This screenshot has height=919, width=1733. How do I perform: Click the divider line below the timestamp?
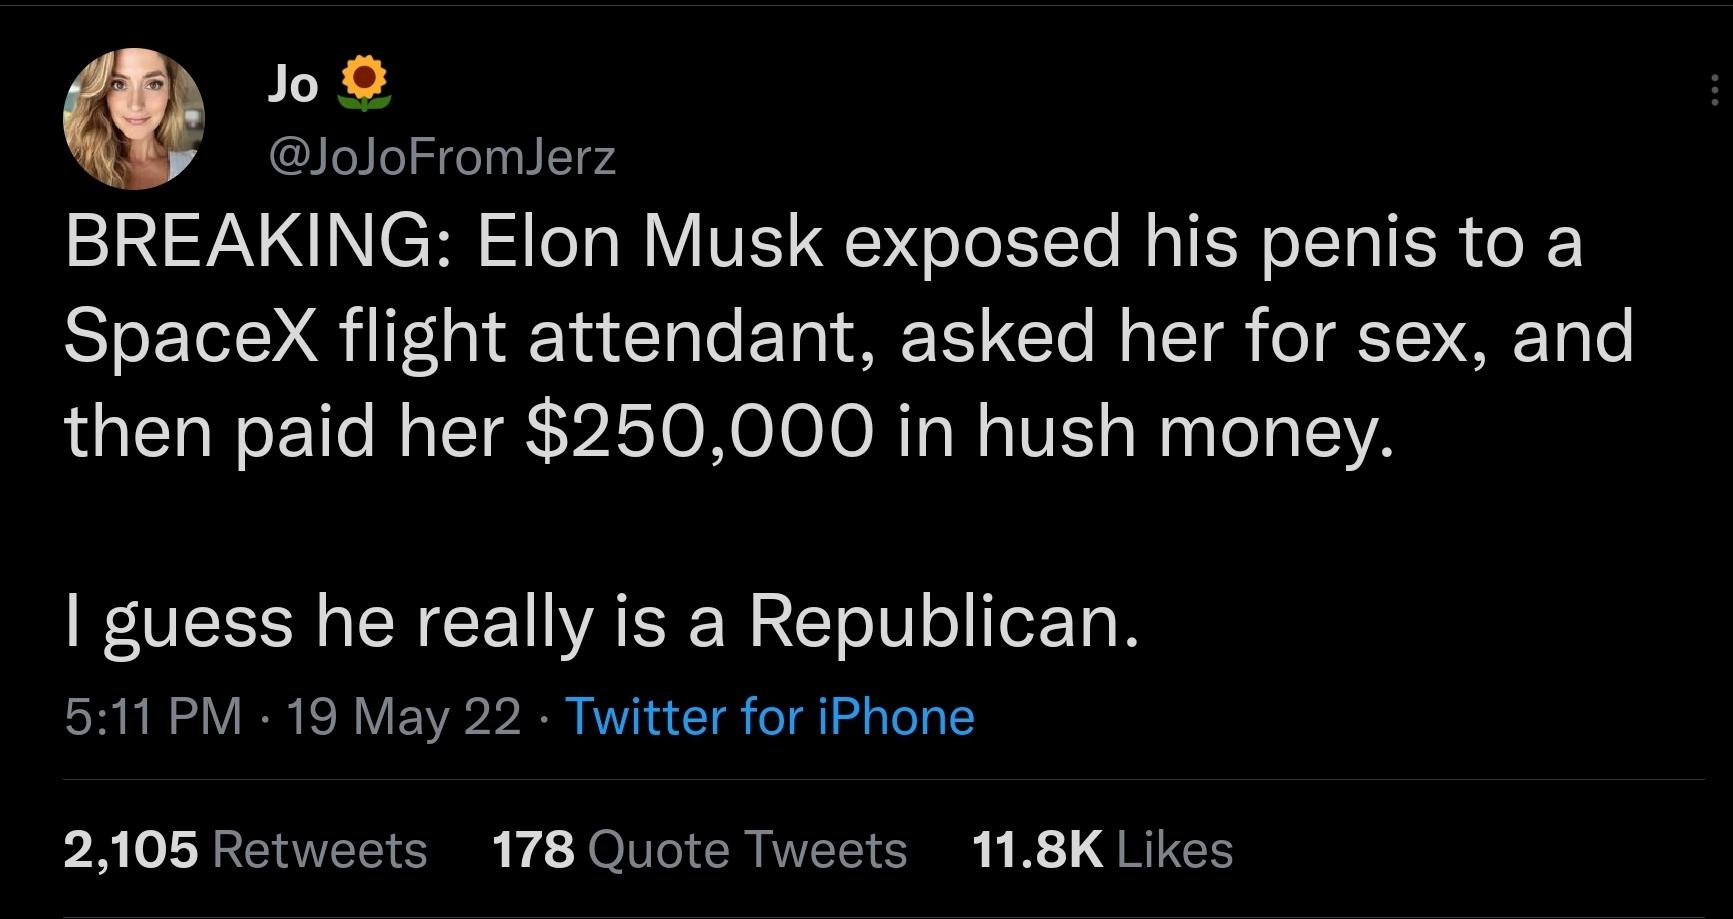[x=866, y=778]
